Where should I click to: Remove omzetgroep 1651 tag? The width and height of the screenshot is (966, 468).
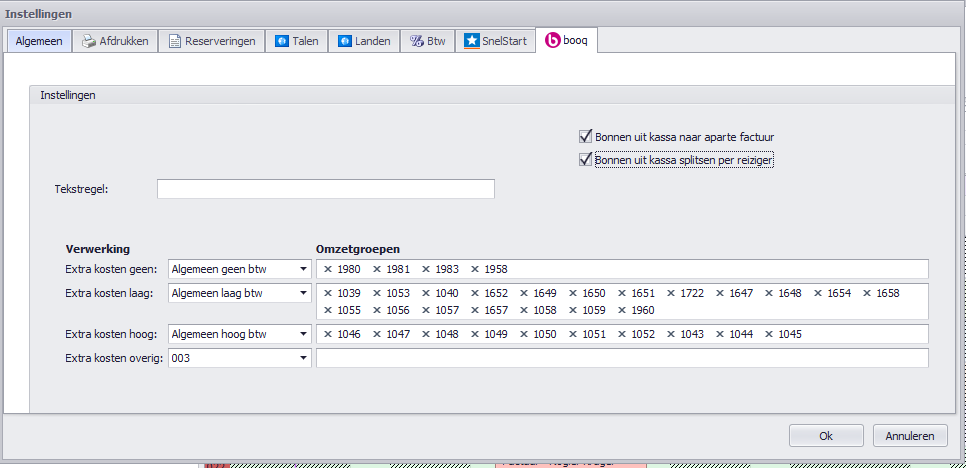point(623,293)
